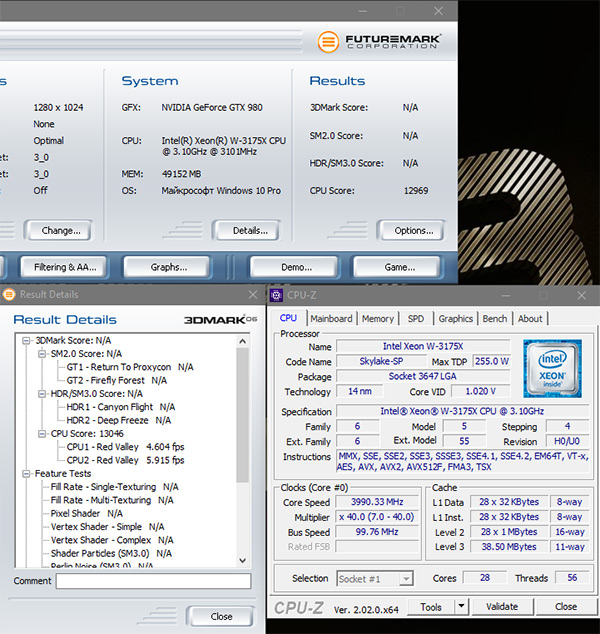Screen dimensions: 600x634
Task: Click the Core Speed value 3990.33 MHz
Action: (x=377, y=502)
